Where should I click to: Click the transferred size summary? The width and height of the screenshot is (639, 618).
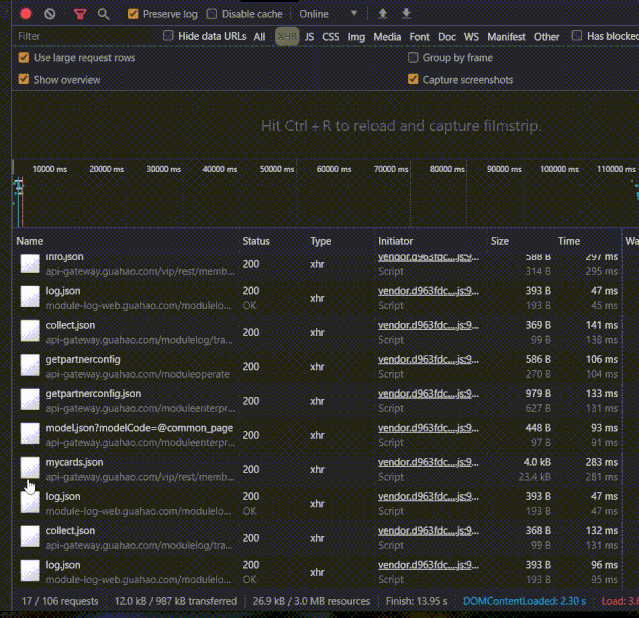tap(176, 601)
